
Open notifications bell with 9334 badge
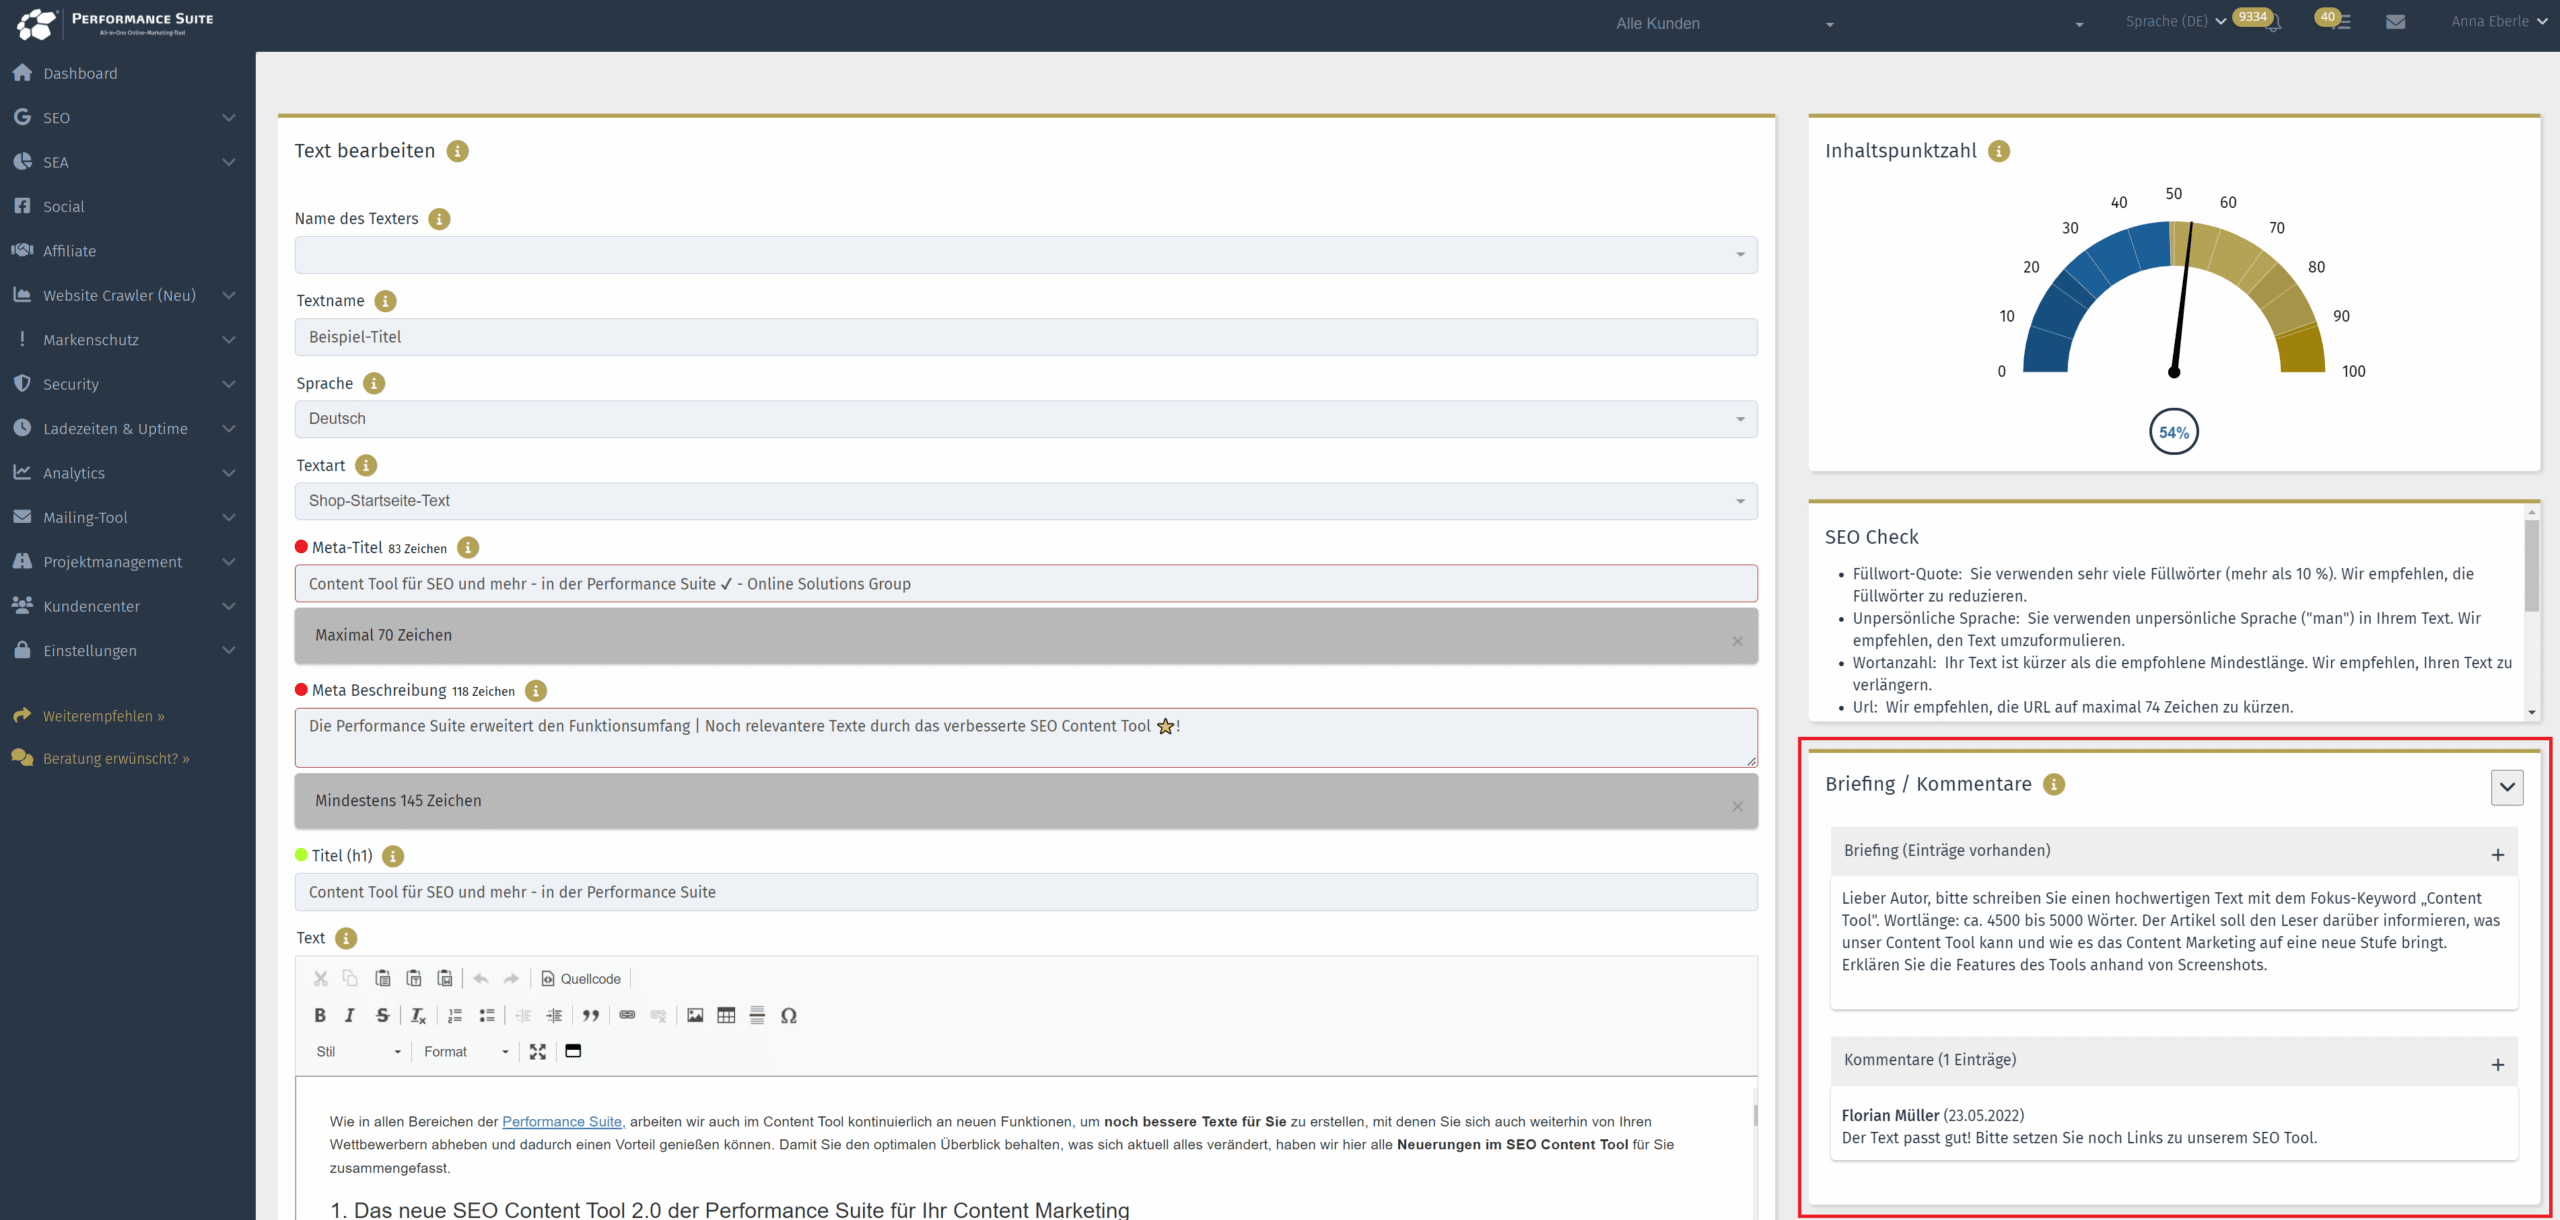coord(2273,22)
